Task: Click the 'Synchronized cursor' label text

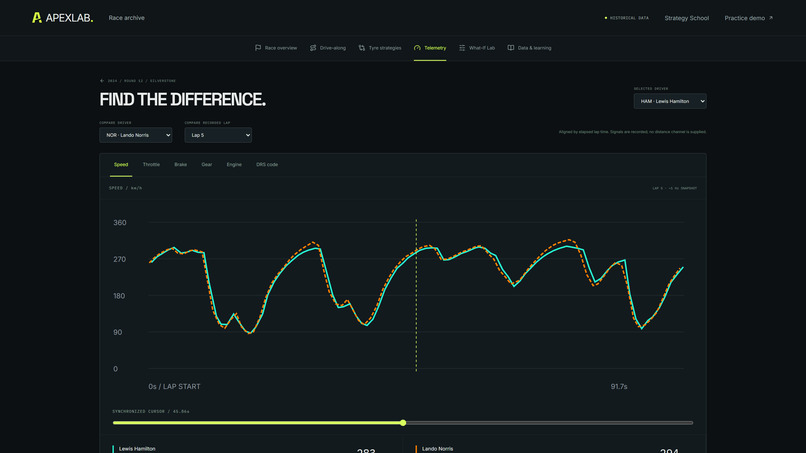Action: point(151,411)
